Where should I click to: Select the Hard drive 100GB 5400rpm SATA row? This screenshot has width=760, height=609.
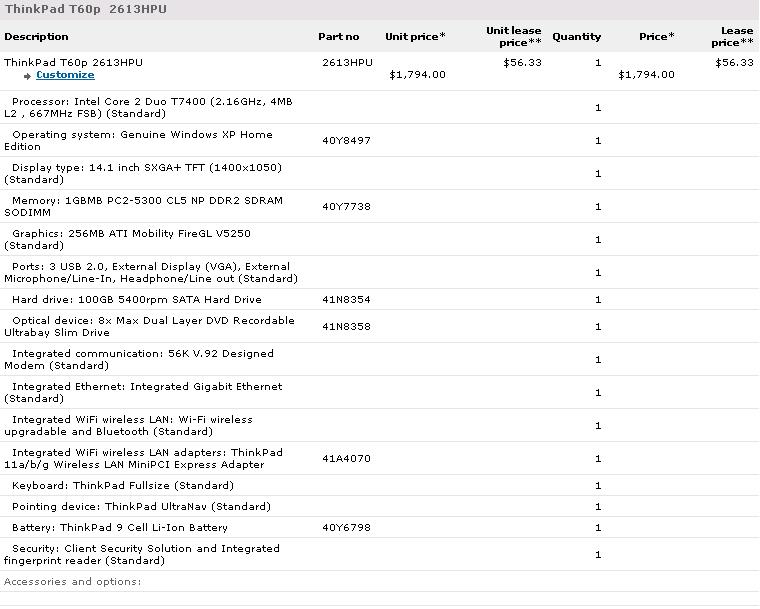tap(380, 299)
